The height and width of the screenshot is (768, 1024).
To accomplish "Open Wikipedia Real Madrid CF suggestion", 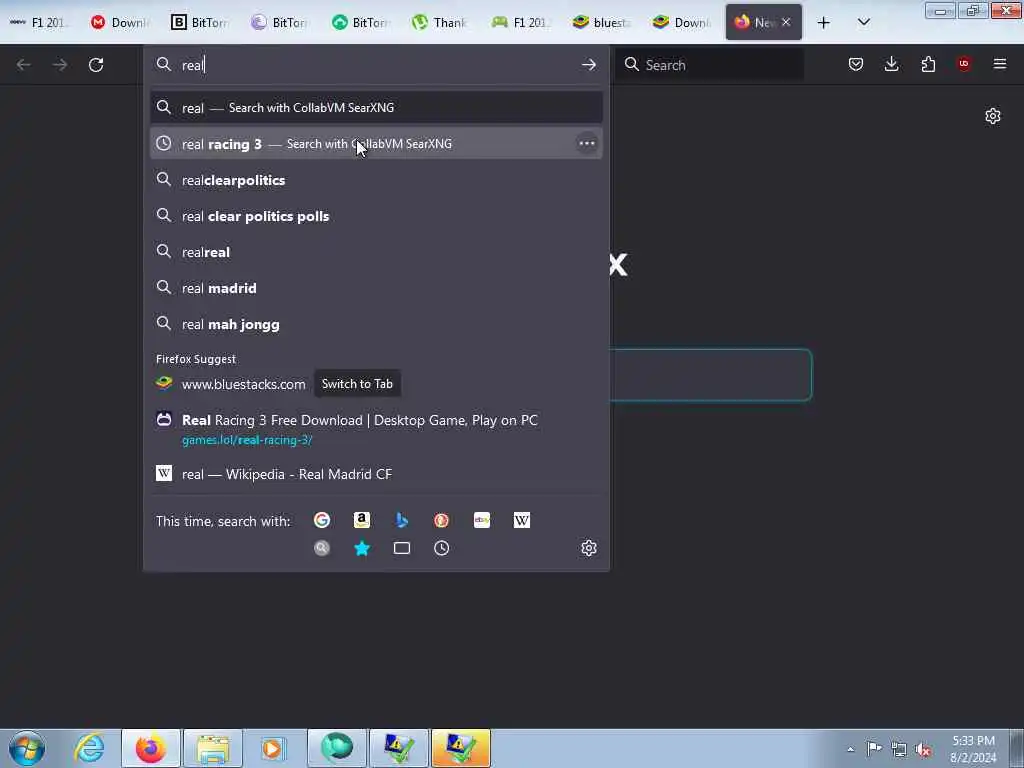I will [376, 474].
